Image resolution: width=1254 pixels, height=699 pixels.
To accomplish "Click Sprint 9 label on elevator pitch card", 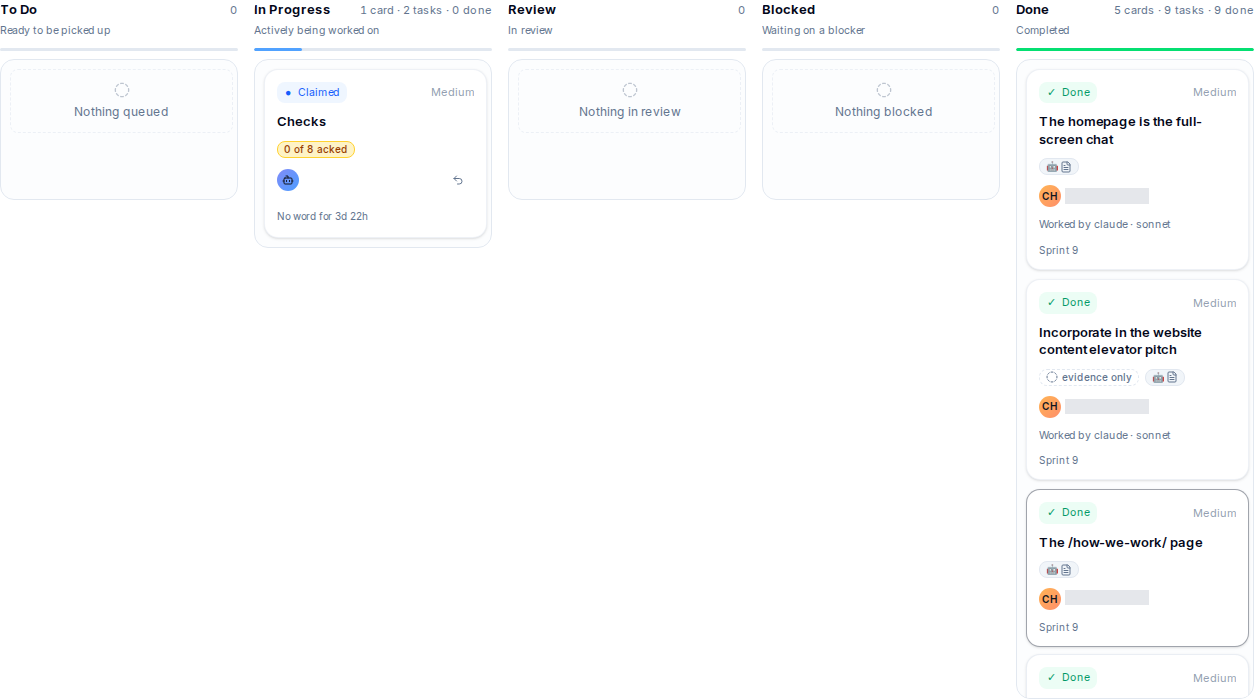I will click(x=1059, y=460).
